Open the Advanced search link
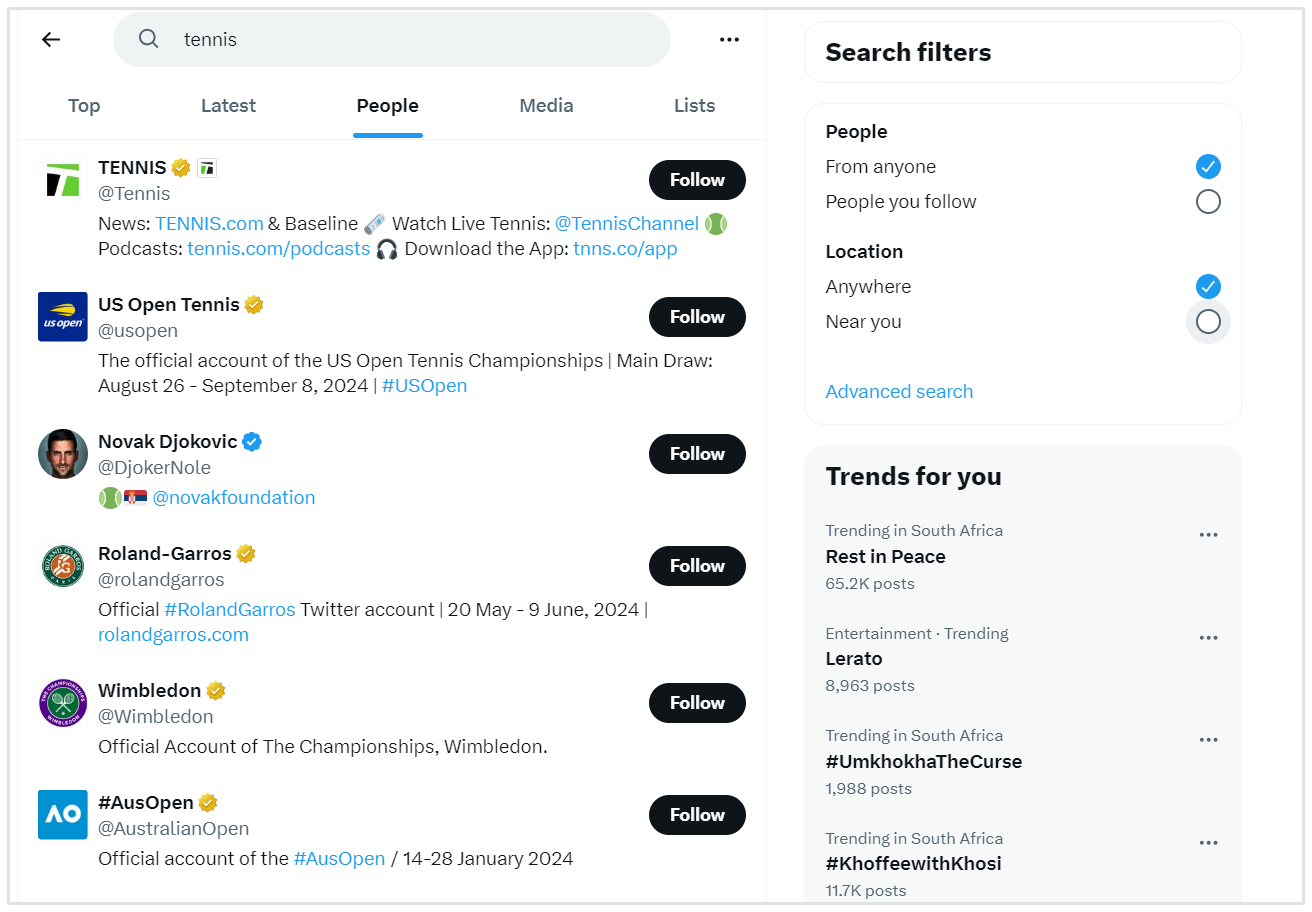Image resolution: width=1312 pixels, height=912 pixels. 899,392
